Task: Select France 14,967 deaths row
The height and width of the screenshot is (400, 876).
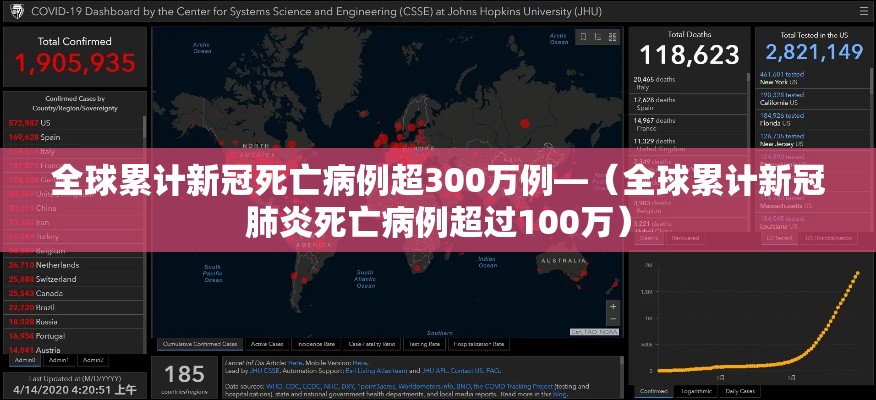Action: point(689,124)
